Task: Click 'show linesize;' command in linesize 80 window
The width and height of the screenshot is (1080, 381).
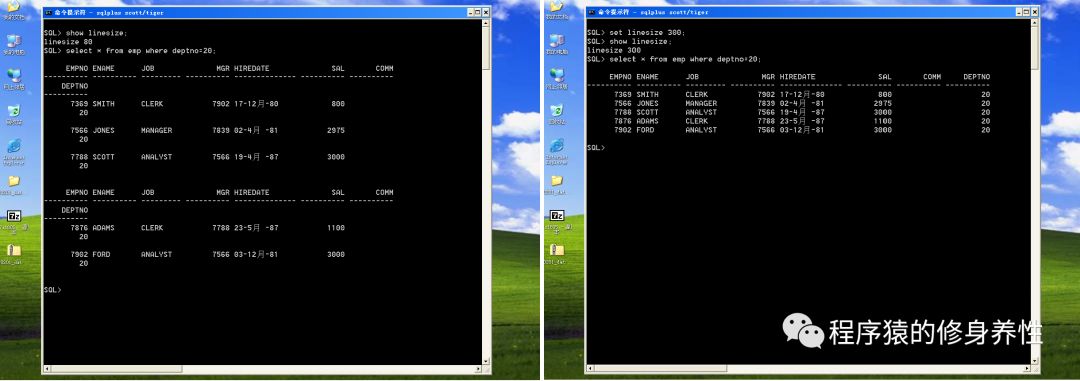Action: 96,33
